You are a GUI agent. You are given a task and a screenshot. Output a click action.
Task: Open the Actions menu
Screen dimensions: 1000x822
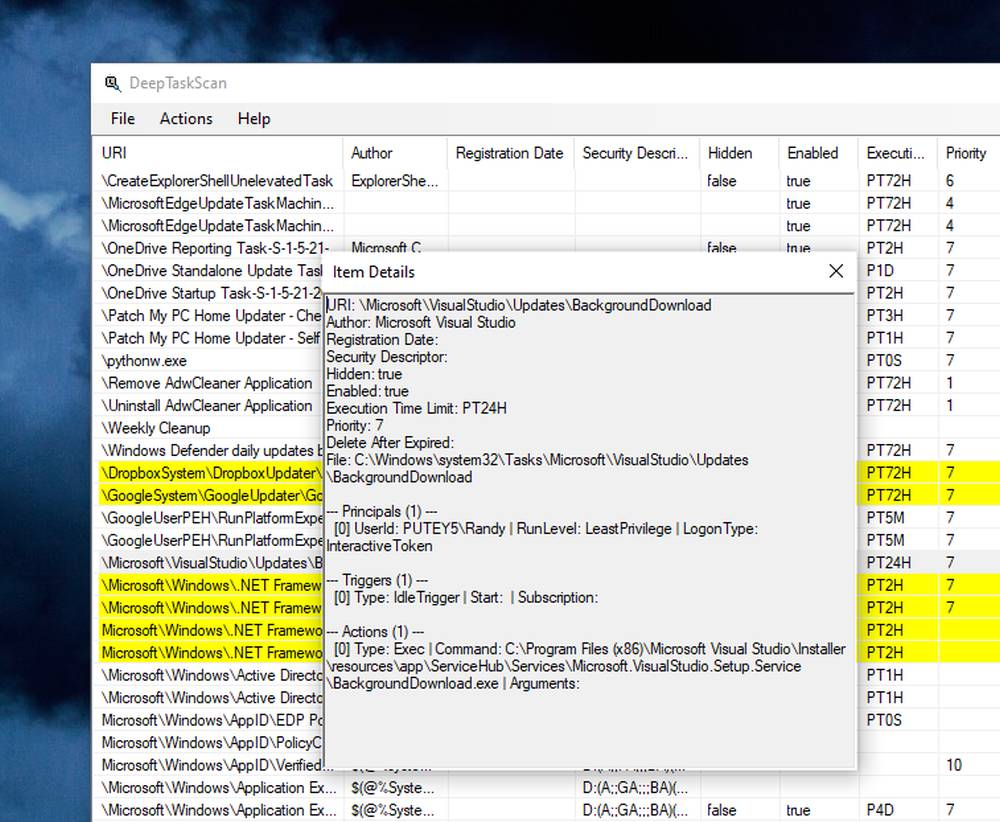[186, 119]
